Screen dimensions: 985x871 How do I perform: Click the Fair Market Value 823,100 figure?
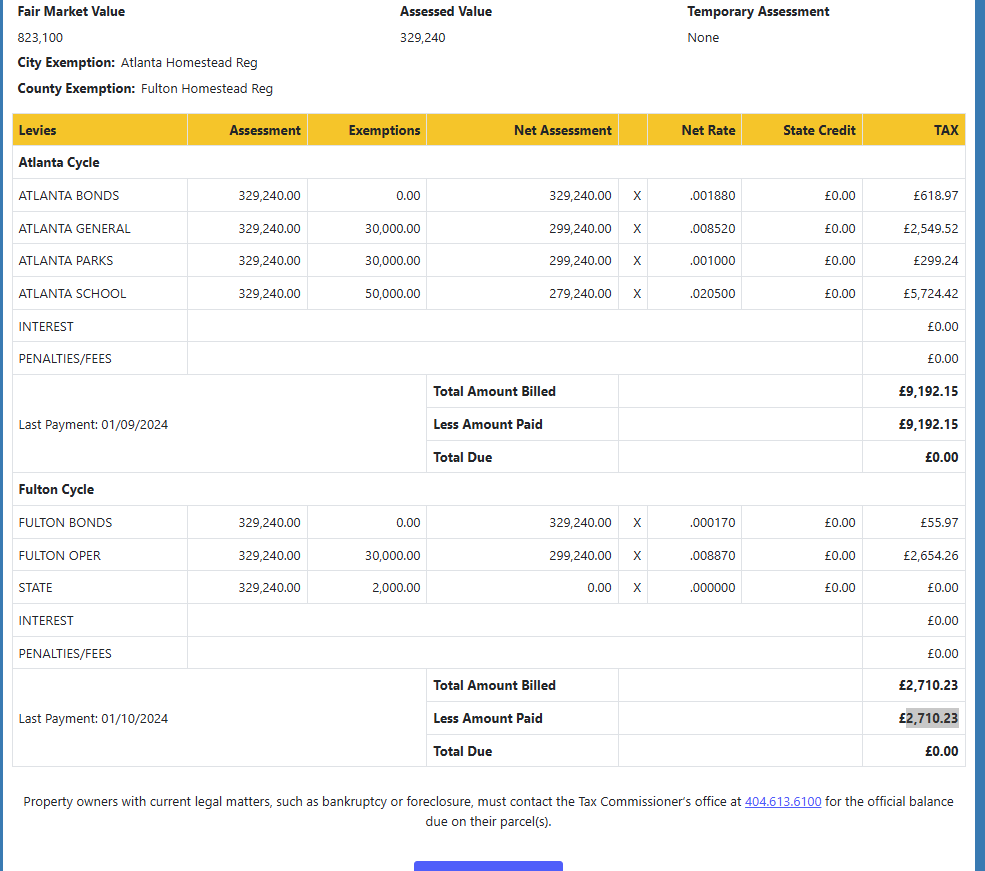(x=40, y=38)
